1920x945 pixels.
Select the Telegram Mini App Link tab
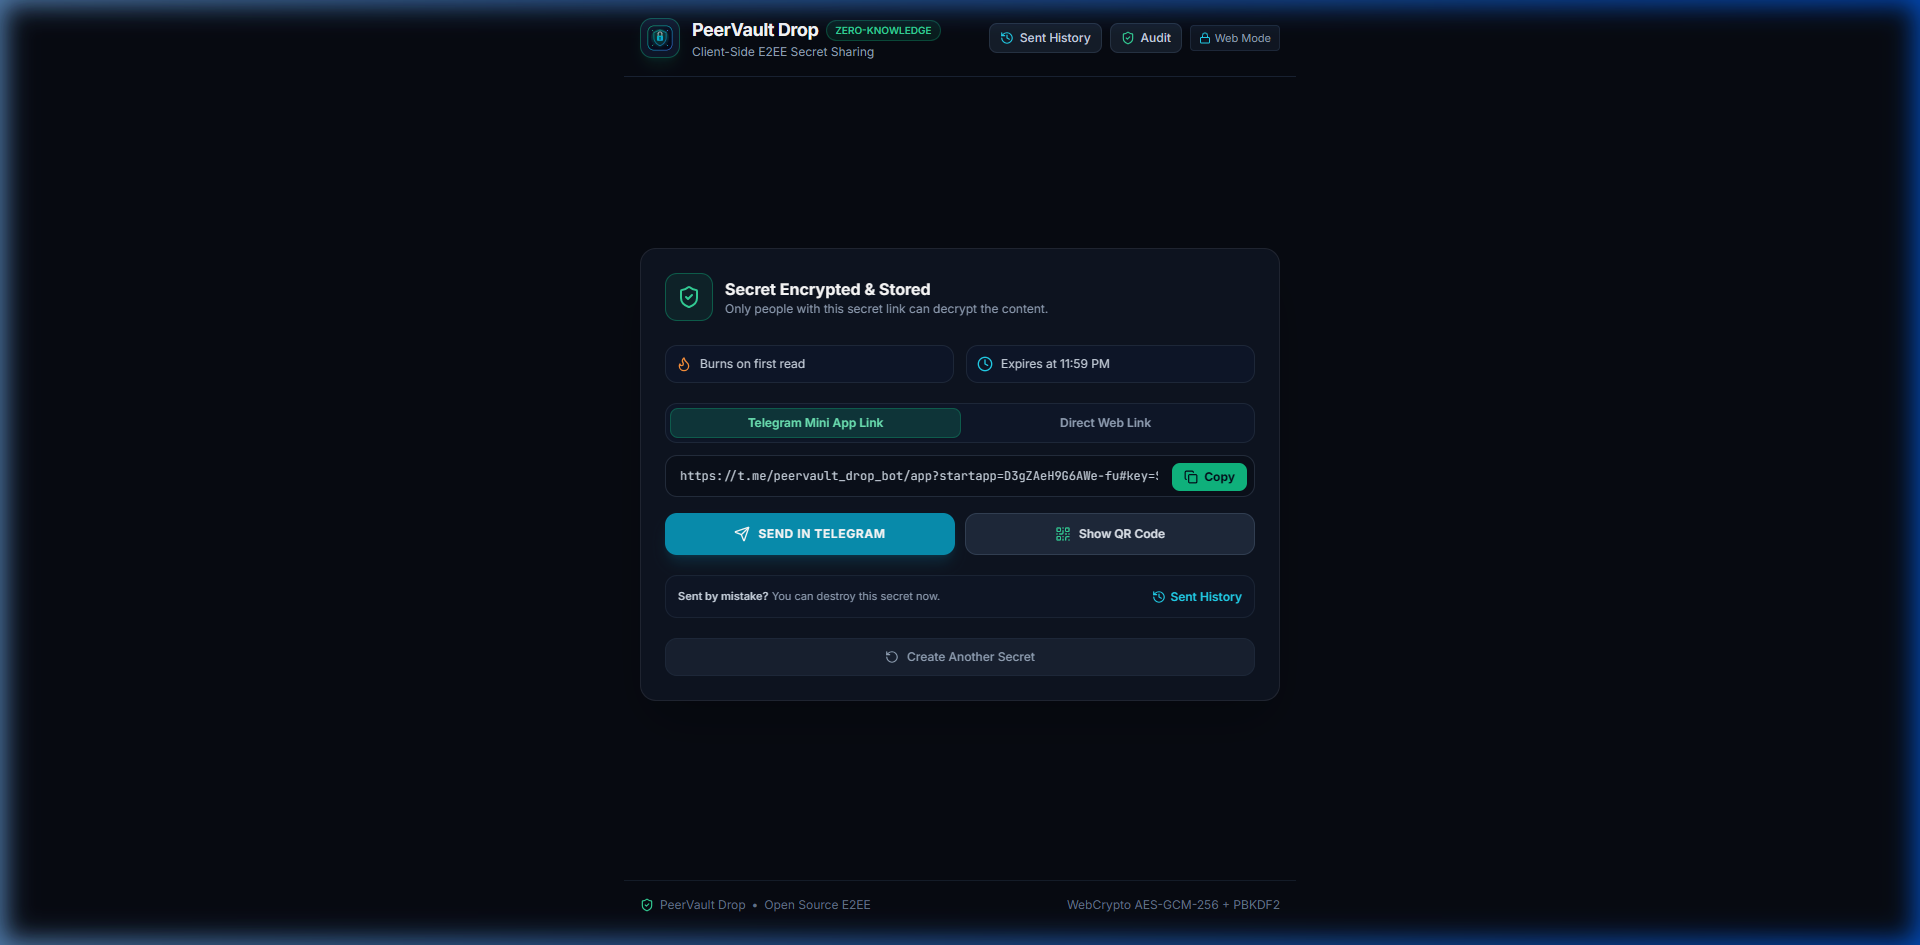(x=815, y=423)
